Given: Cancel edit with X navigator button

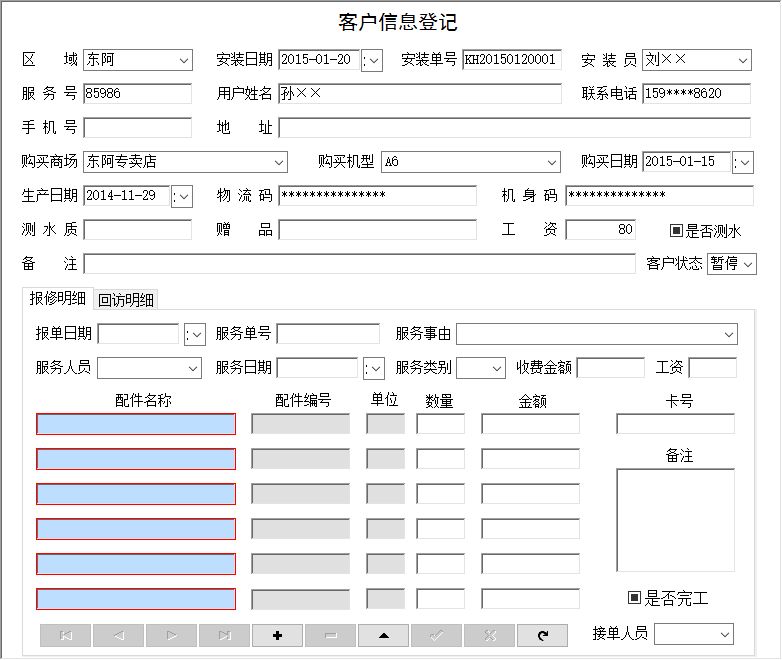Looking at the screenshot, I should click(490, 635).
